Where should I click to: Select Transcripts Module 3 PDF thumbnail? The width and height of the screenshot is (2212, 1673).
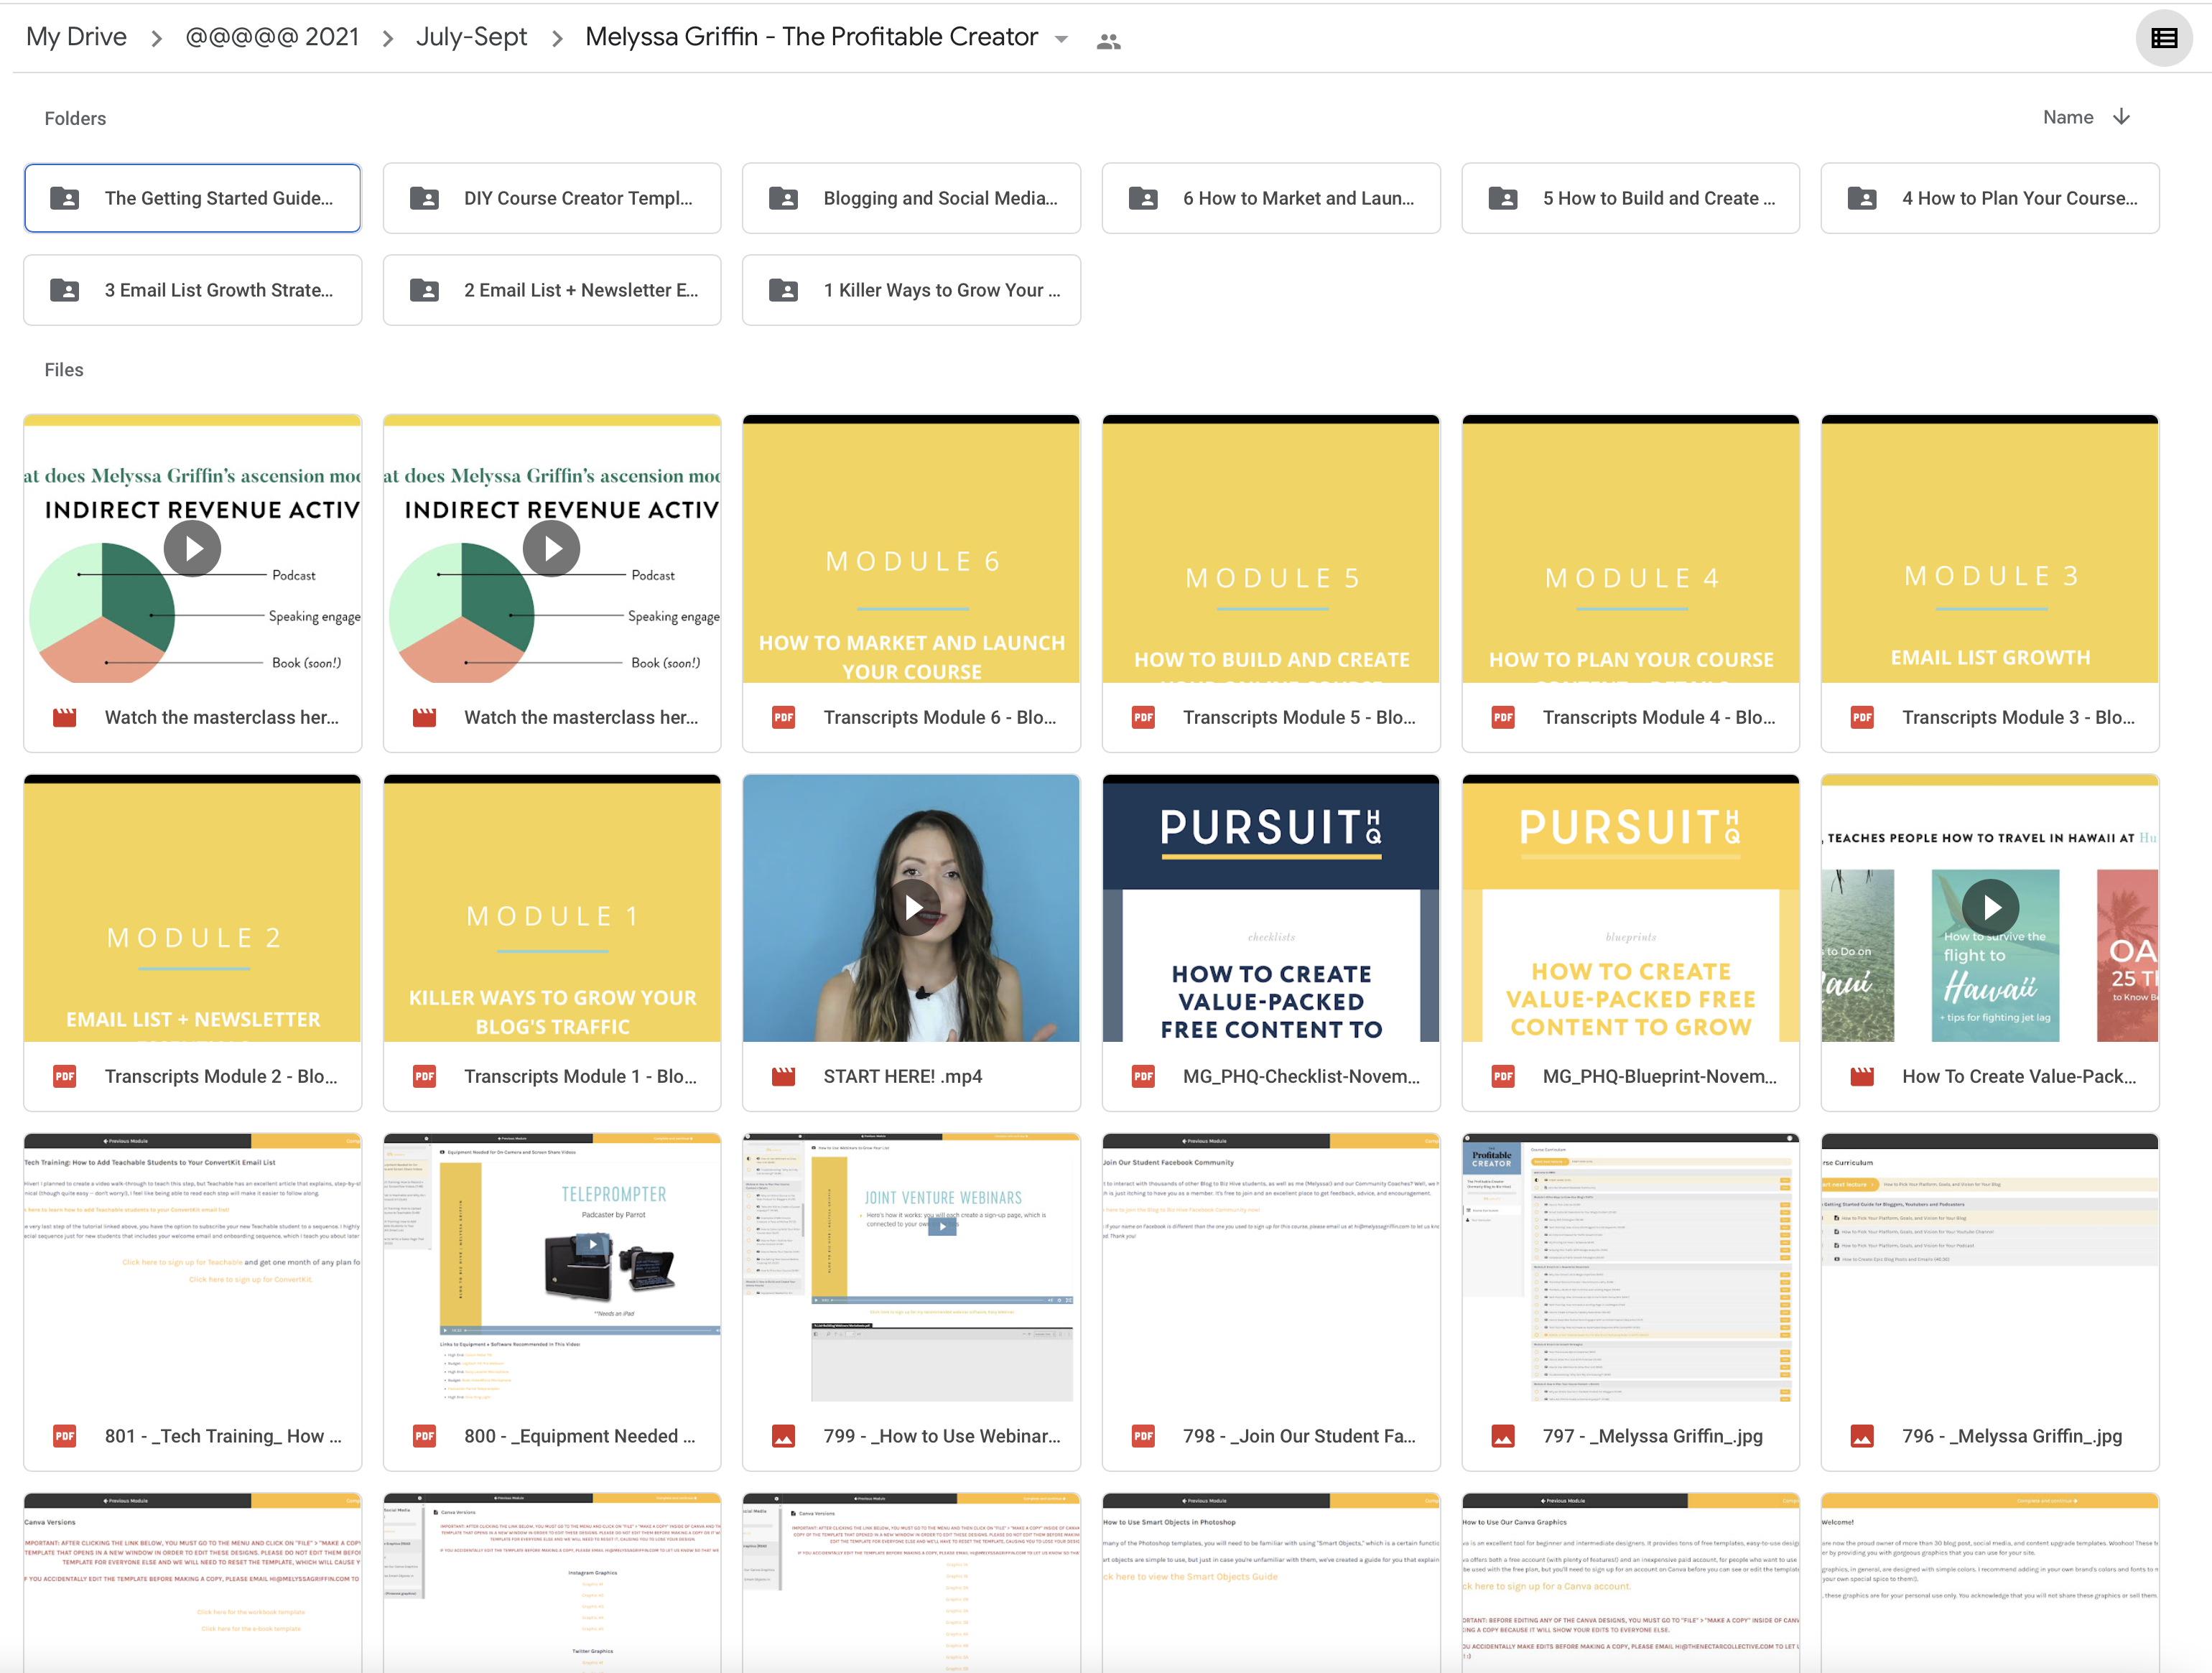click(x=1990, y=549)
